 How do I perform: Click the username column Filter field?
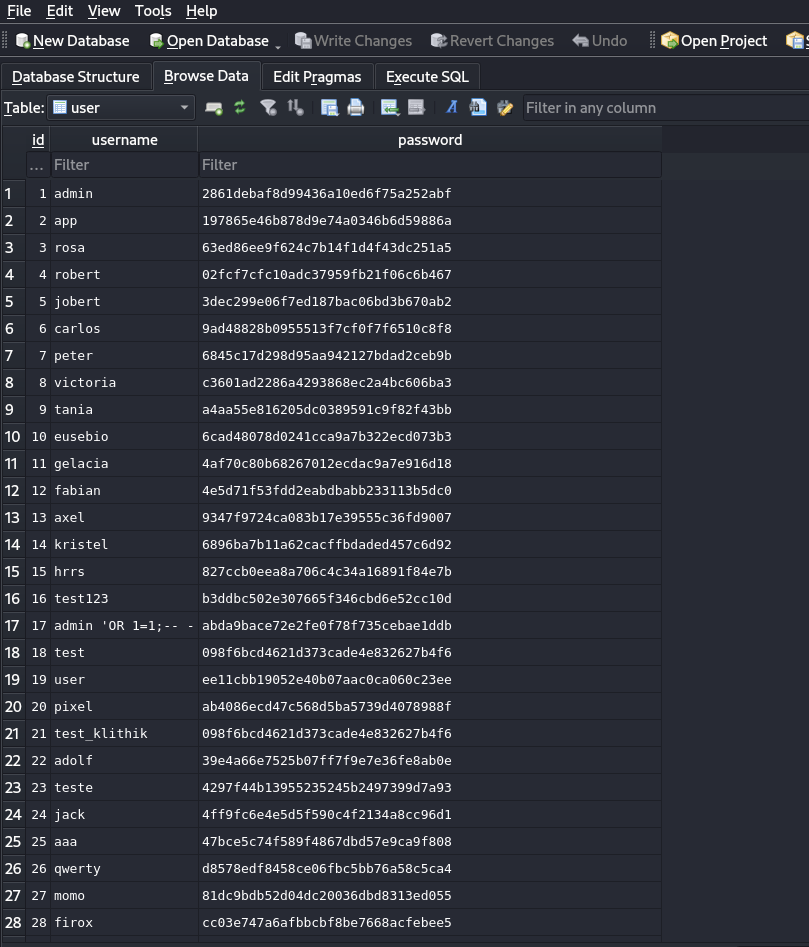tap(124, 165)
